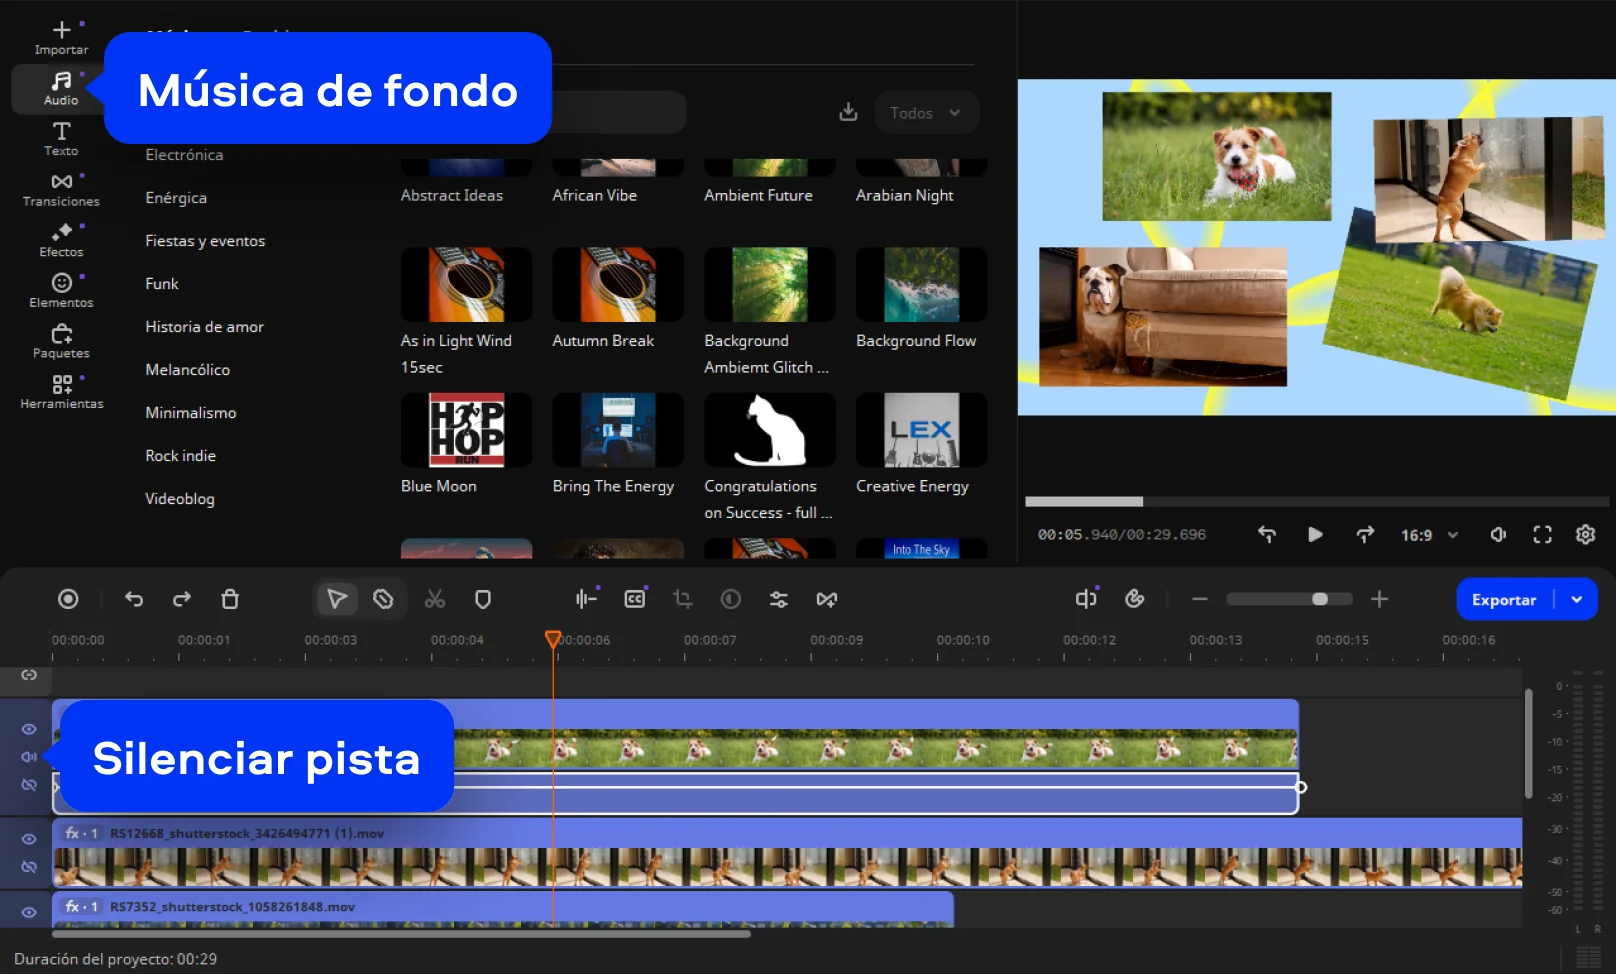Click the fullscreen preview icon

coord(1542,535)
